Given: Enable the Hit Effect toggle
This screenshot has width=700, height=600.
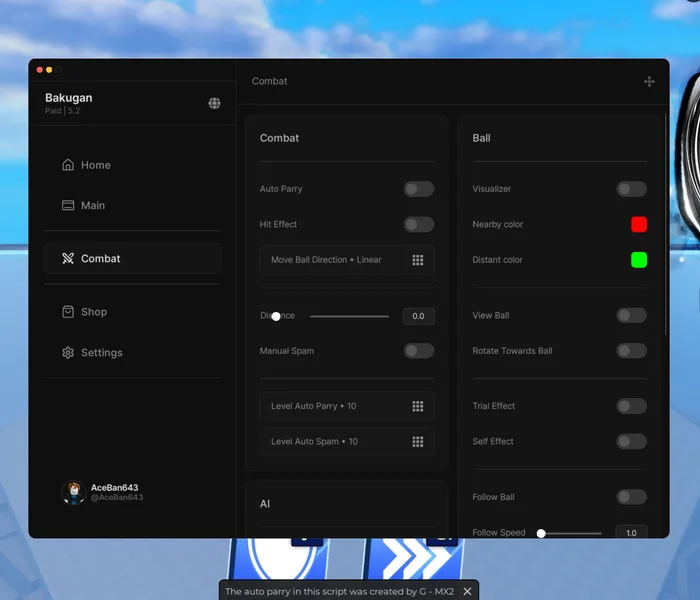Looking at the screenshot, I should coord(419,224).
